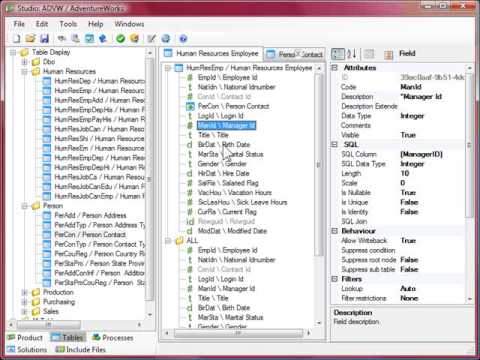Open the Include Files bottom tab
The width and height of the screenshot is (480, 360).
[81, 349]
